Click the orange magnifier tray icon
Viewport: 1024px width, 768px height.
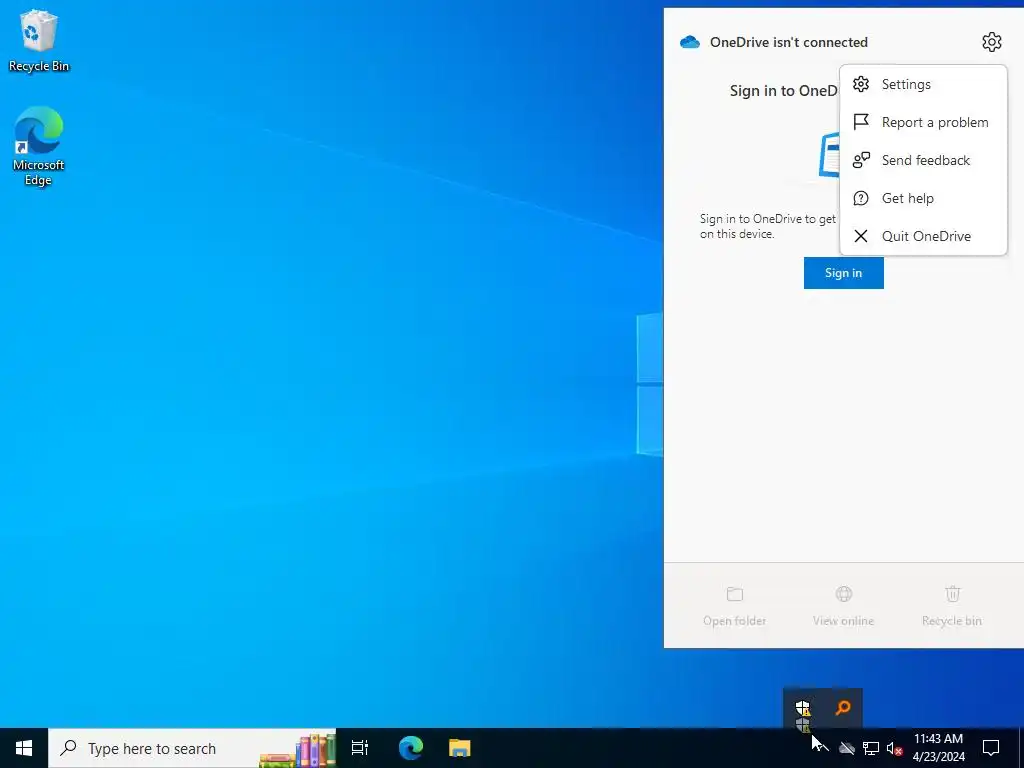point(843,707)
